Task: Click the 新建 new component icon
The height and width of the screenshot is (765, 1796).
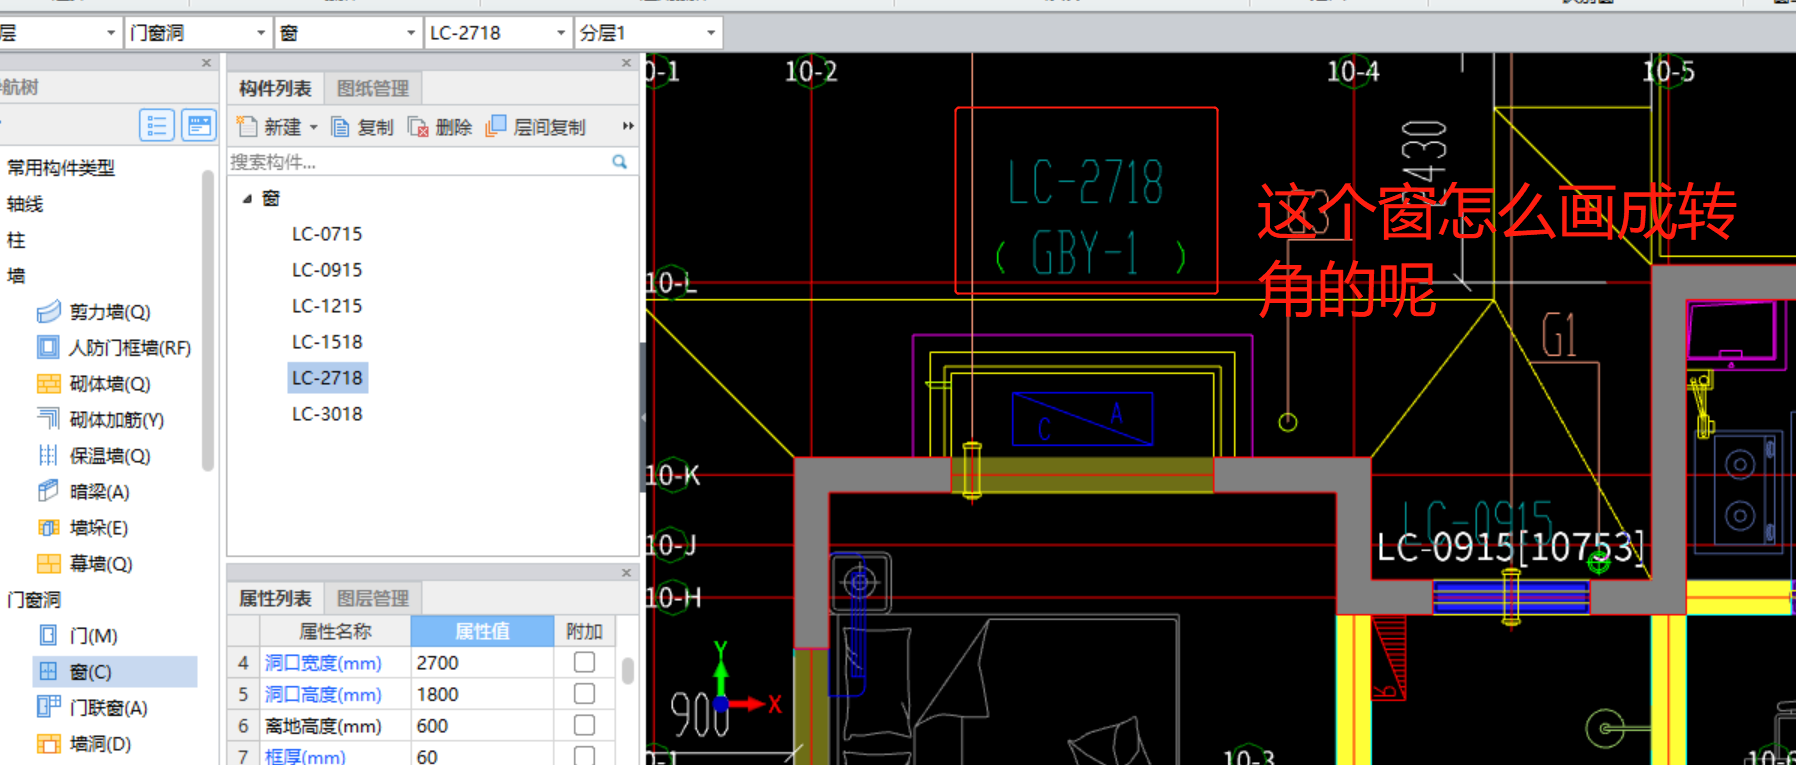Action: click(x=246, y=127)
